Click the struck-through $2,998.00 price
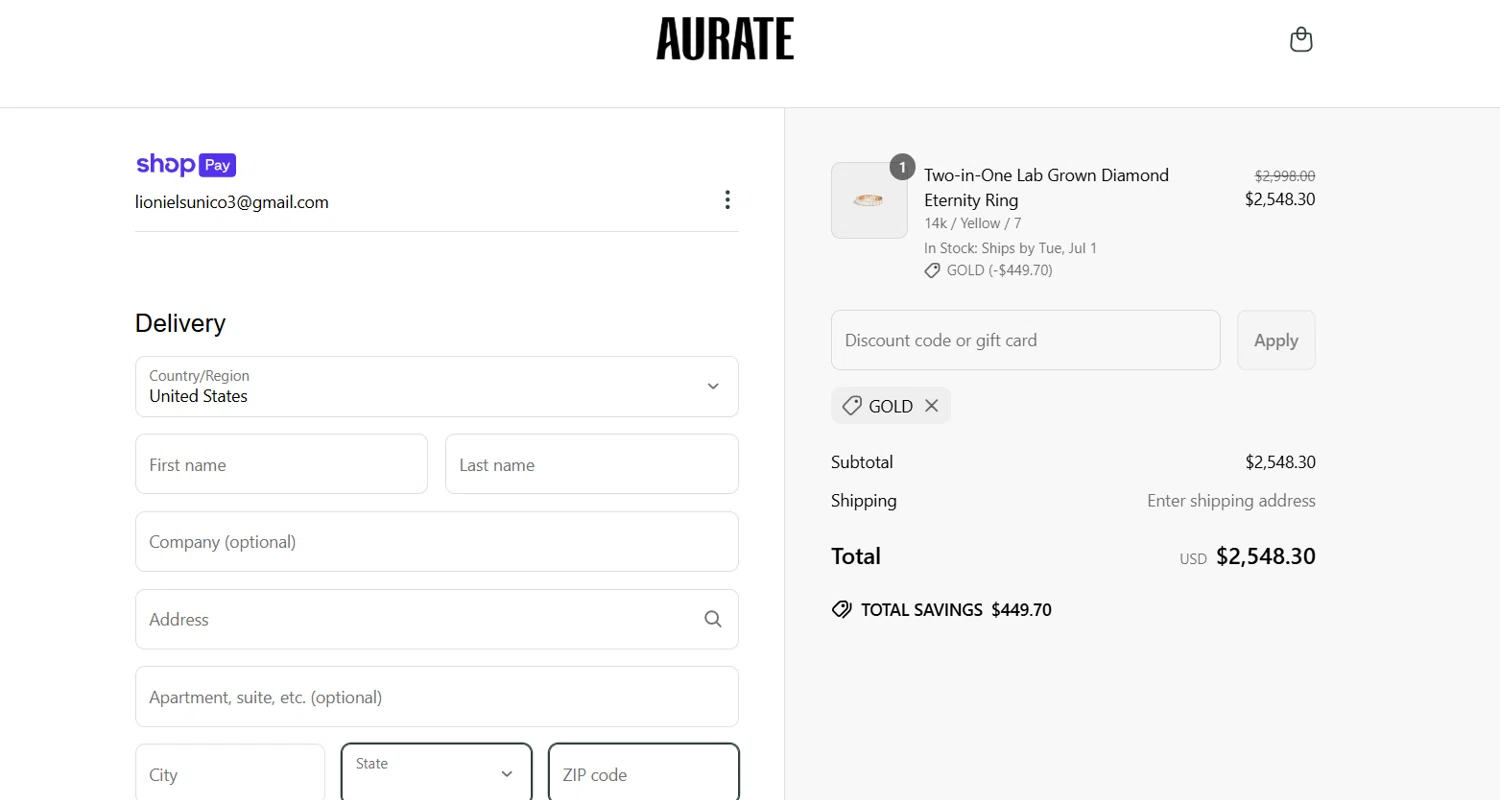Screen dimensions: 1500x800 tap(1285, 175)
